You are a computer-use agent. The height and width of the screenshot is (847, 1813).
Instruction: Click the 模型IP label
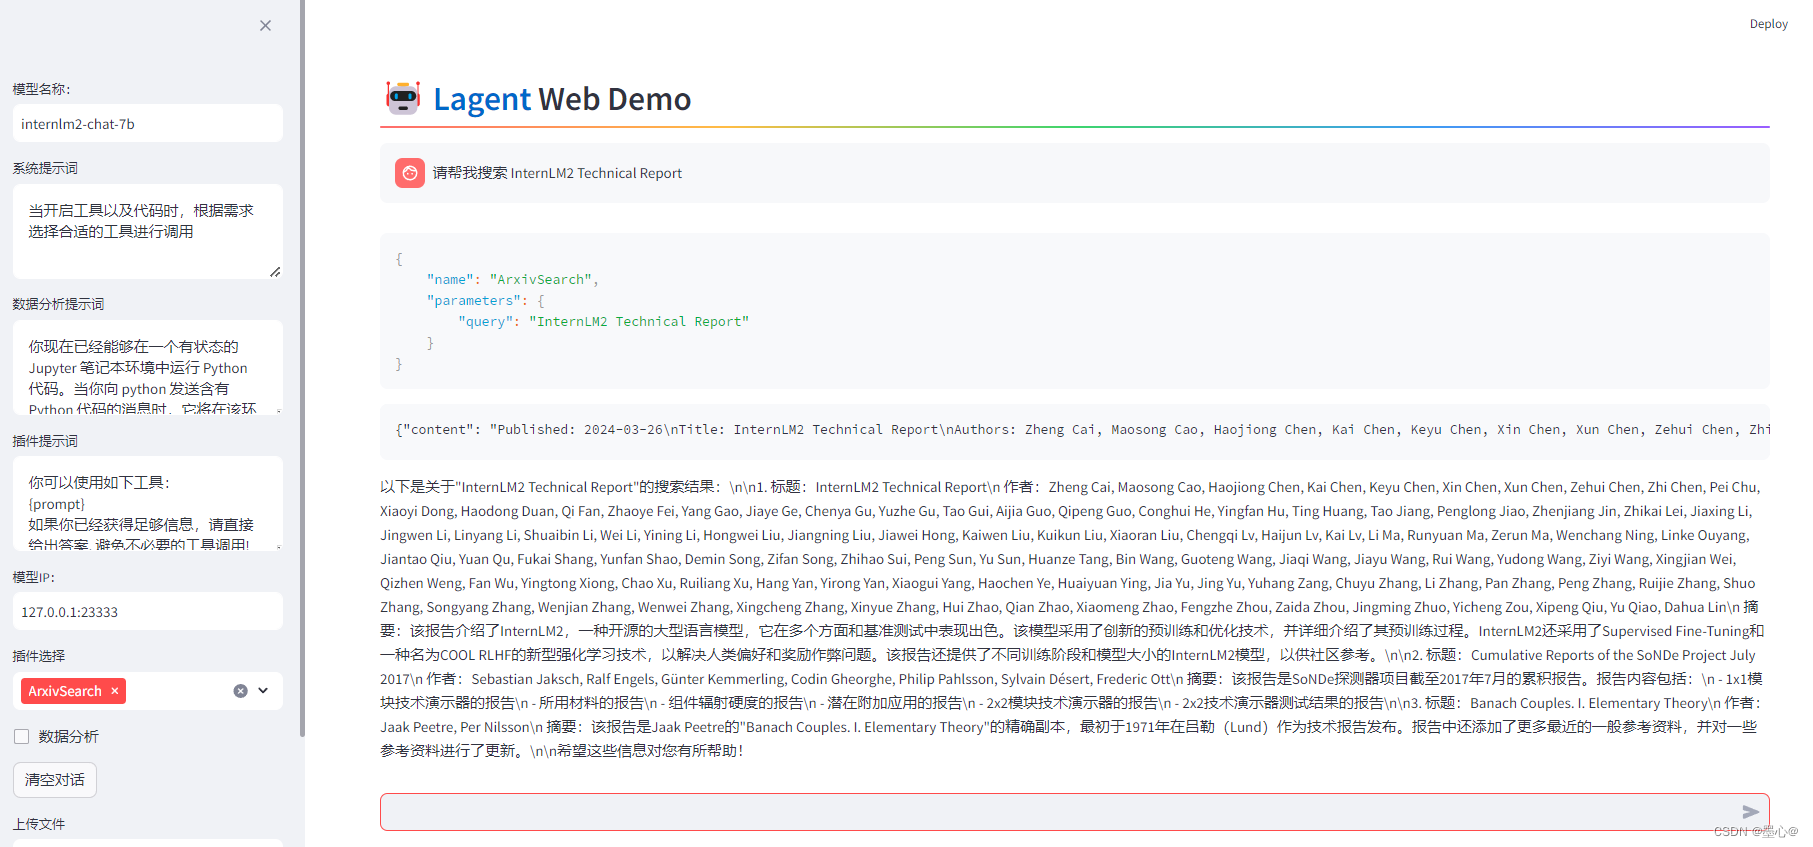point(34,577)
